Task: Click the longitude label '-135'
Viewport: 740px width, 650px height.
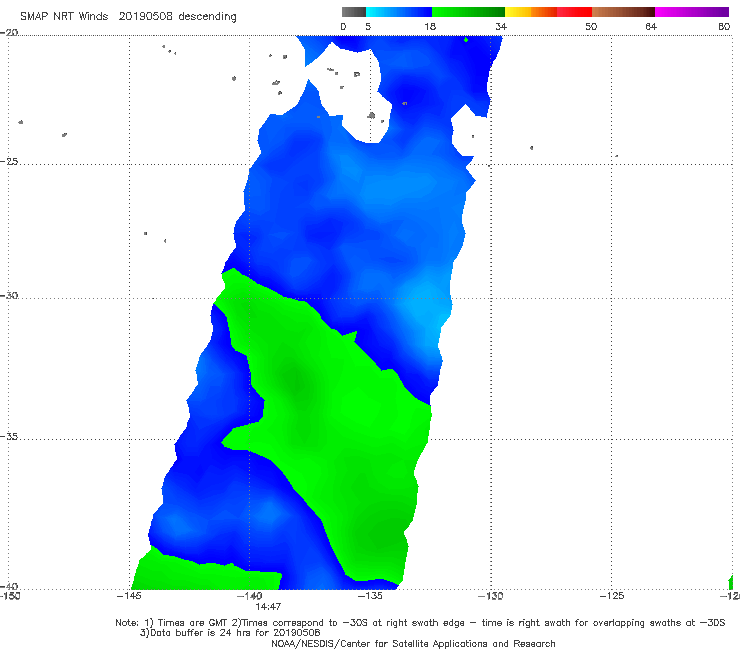Action: [x=370, y=596]
